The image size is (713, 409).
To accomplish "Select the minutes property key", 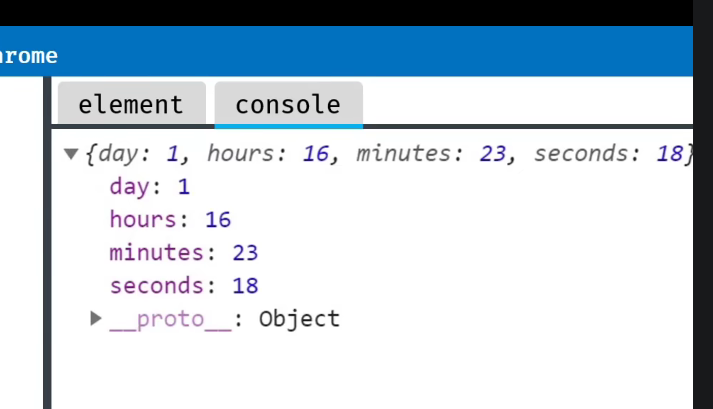I will (156, 253).
